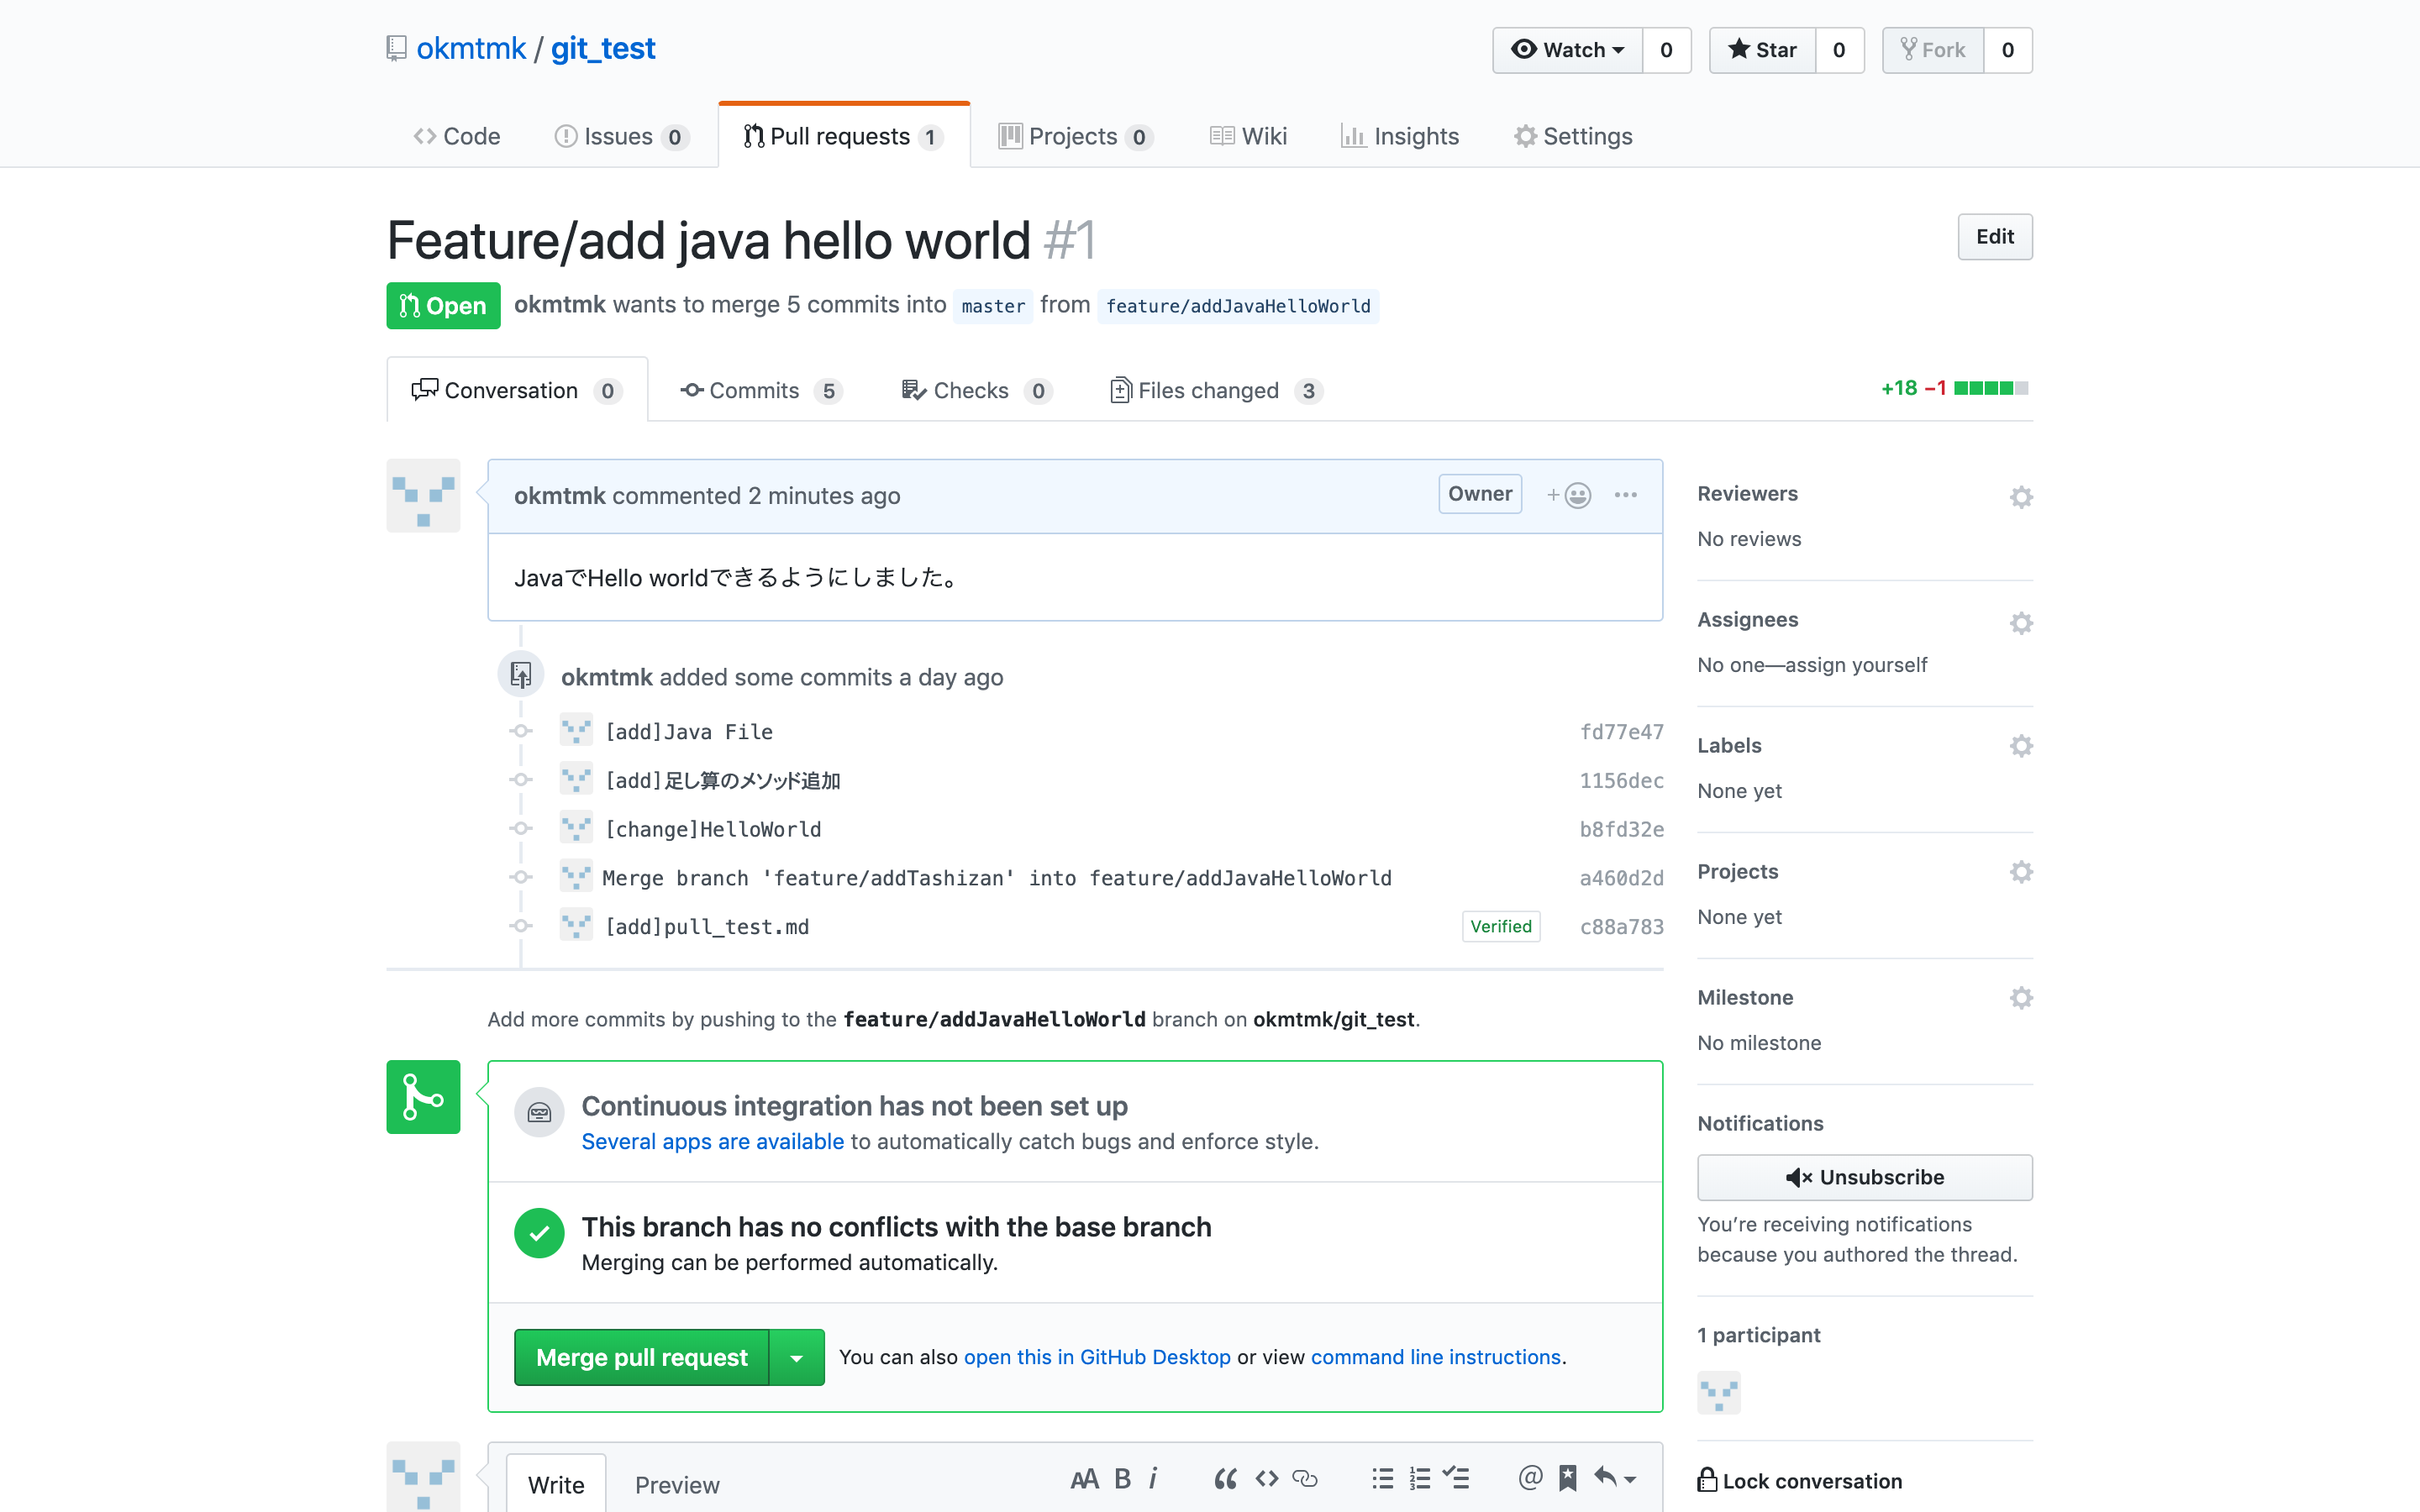Click the Reviewers gear icon
Image resolution: width=2420 pixels, height=1512 pixels.
click(2021, 497)
